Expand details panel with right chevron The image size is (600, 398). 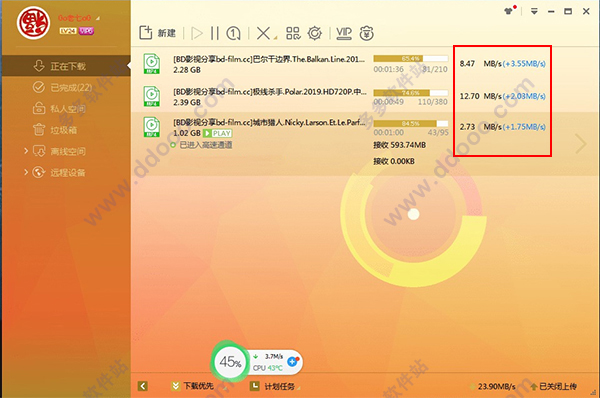coord(580,144)
